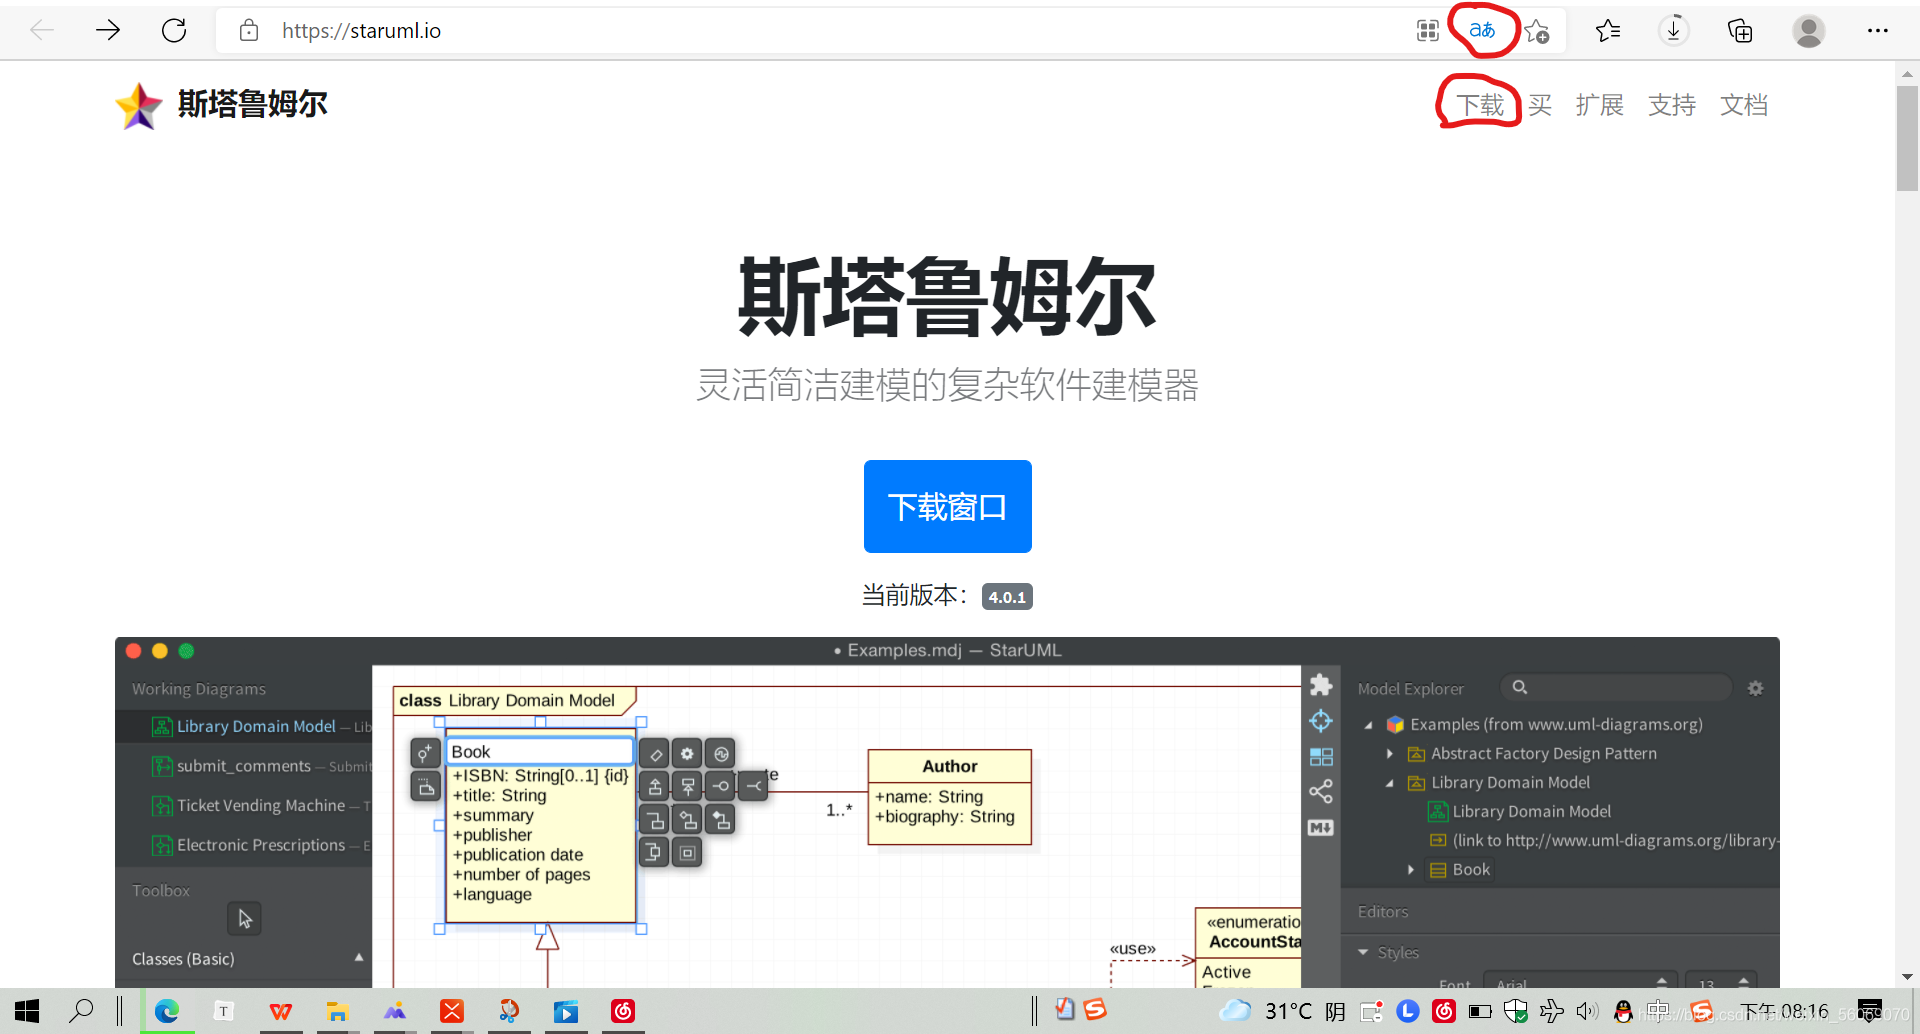
Task: Click the Book class name field
Action: 540,752
